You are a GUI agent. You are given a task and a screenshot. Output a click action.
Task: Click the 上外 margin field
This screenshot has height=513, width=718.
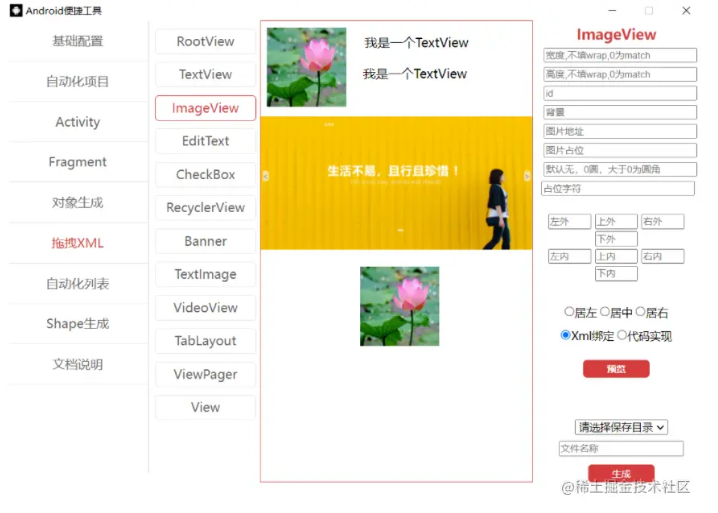click(616, 222)
